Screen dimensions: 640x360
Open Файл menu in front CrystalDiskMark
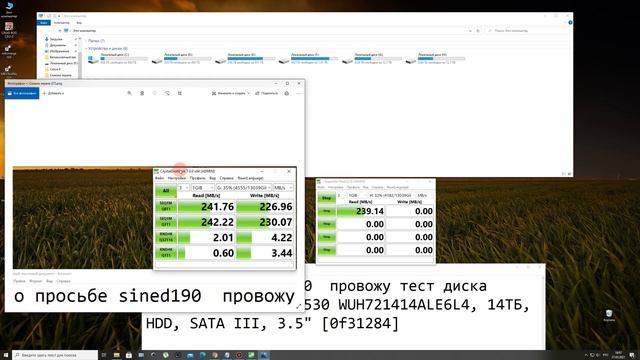[x=160, y=178]
